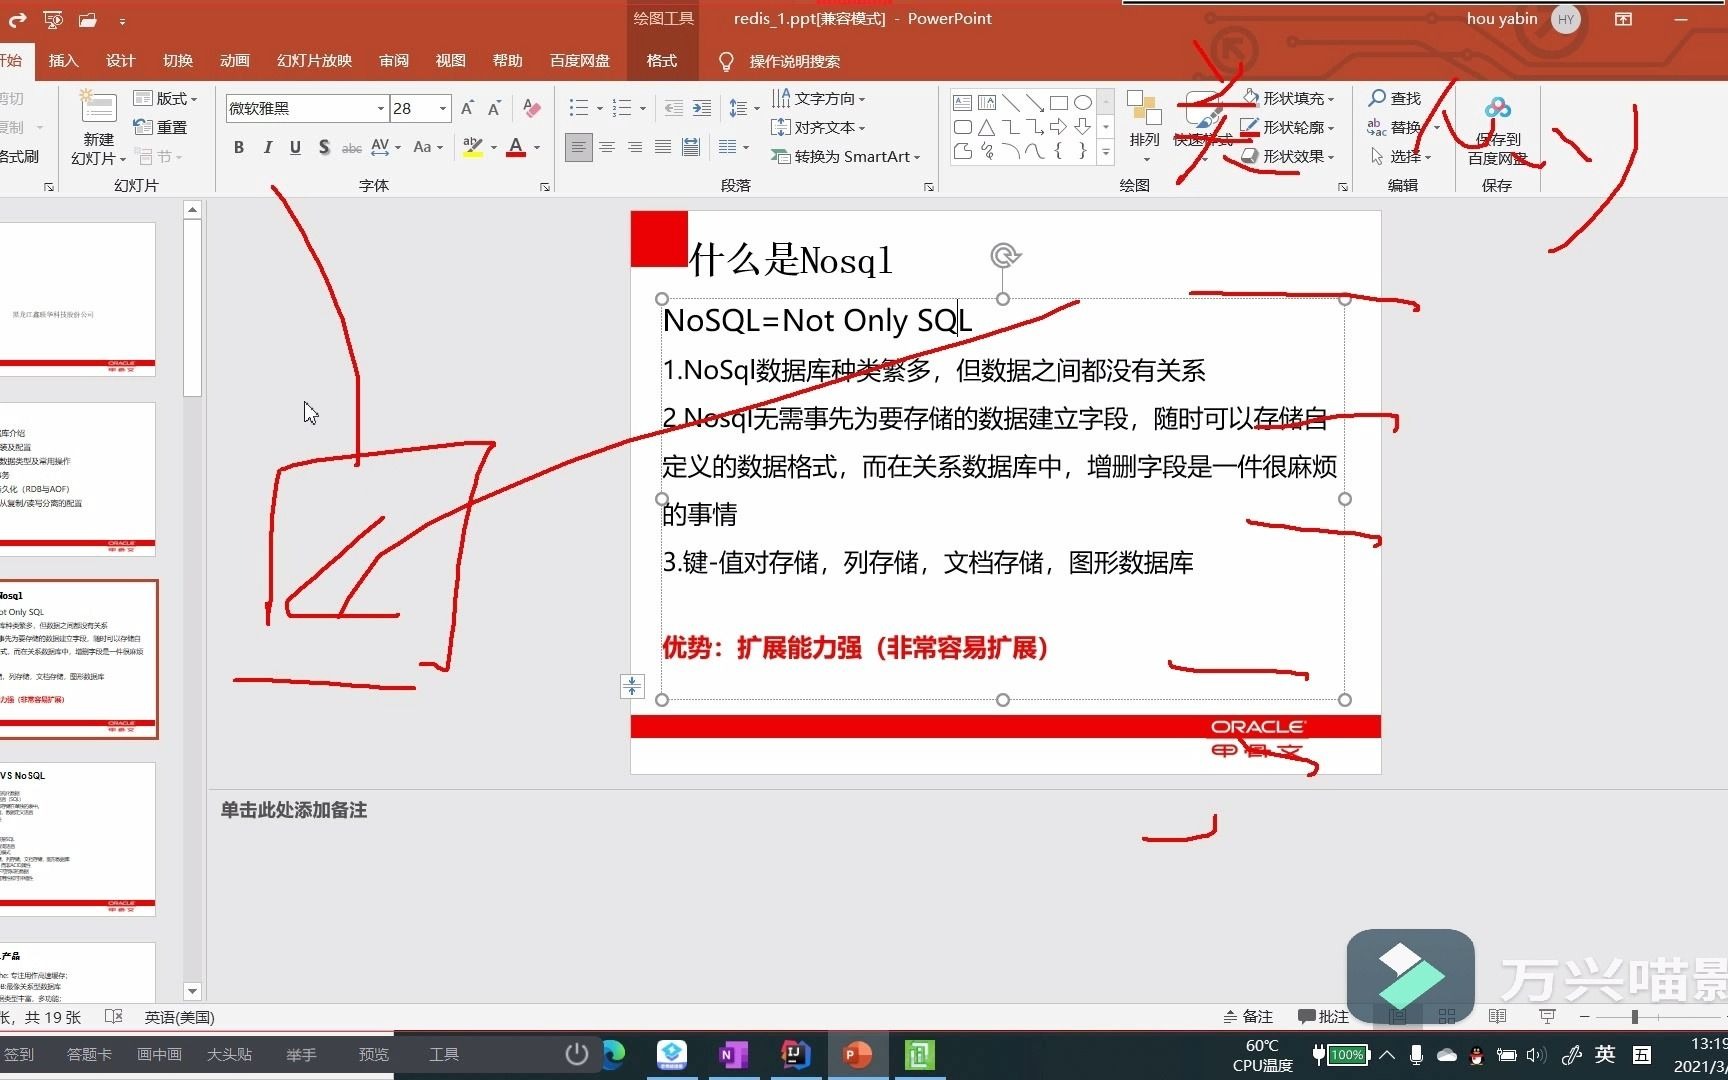Image resolution: width=1728 pixels, height=1080 pixels.
Task: Open font name dropdown 微软雅黑
Action: pyautogui.click(x=381, y=108)
